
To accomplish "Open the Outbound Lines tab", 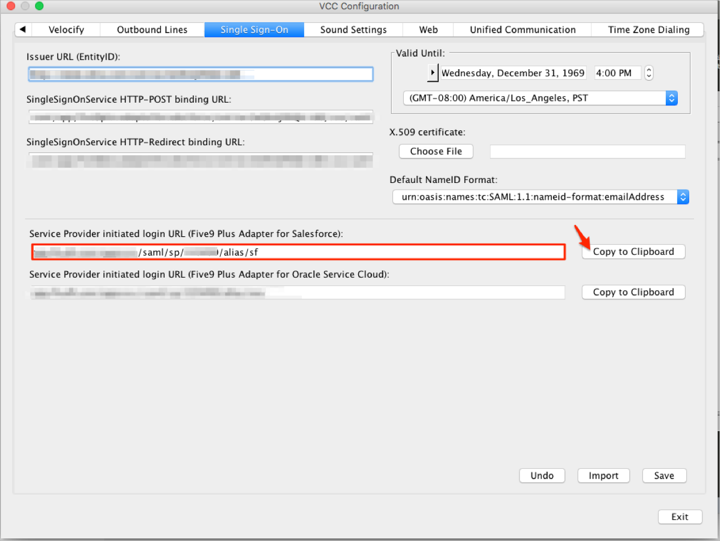I will 152,30.
